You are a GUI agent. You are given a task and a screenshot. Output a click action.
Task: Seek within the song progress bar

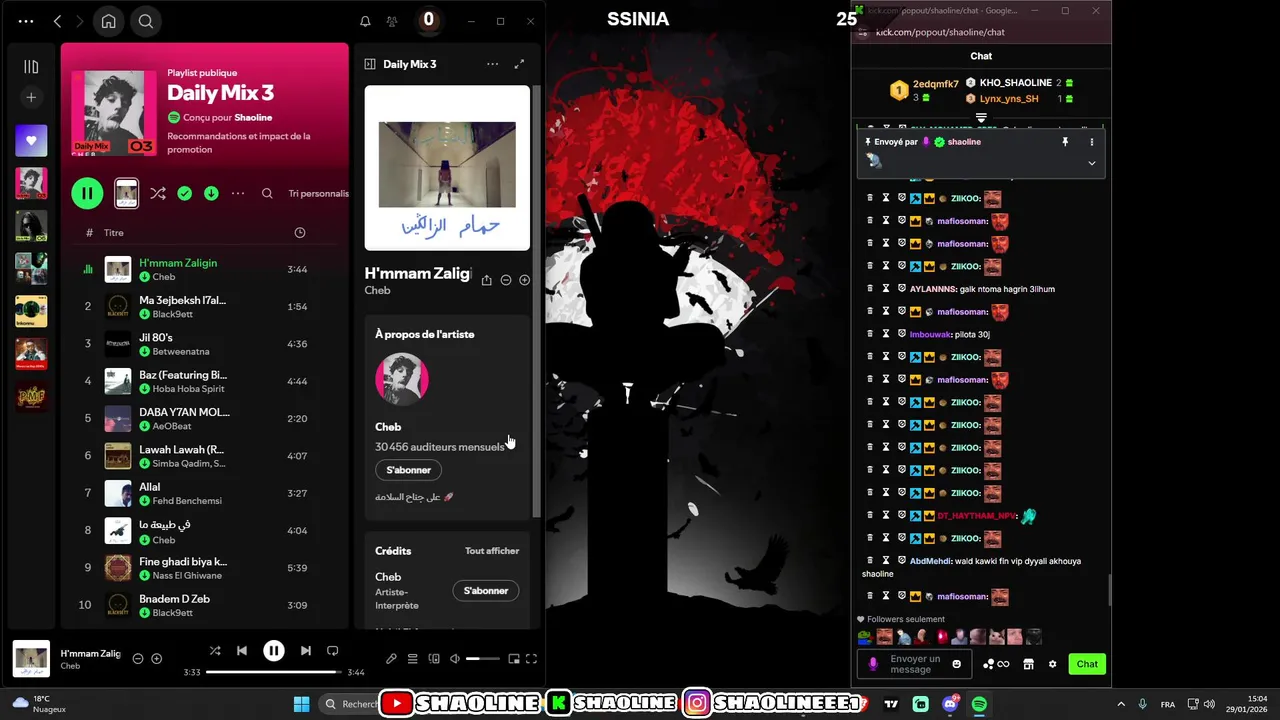273,672
